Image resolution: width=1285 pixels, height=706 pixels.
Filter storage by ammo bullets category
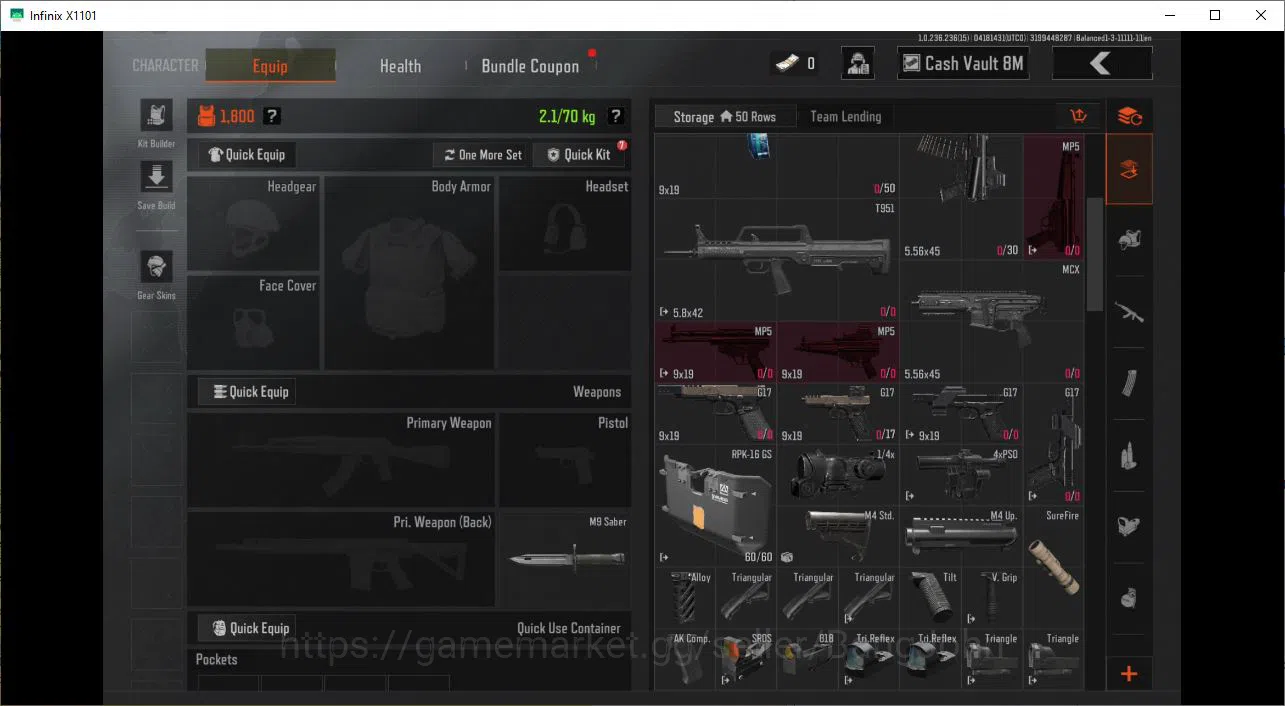1129,455
